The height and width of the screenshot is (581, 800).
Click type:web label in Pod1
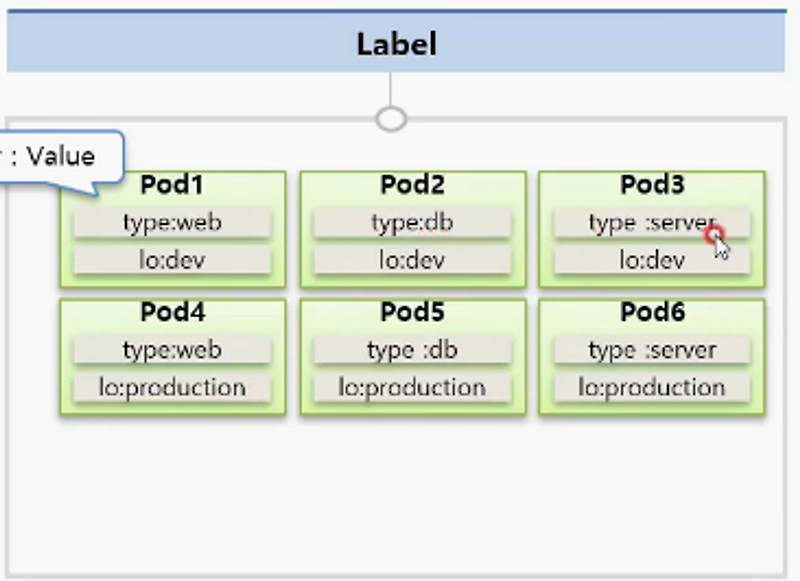click(172, 223)
